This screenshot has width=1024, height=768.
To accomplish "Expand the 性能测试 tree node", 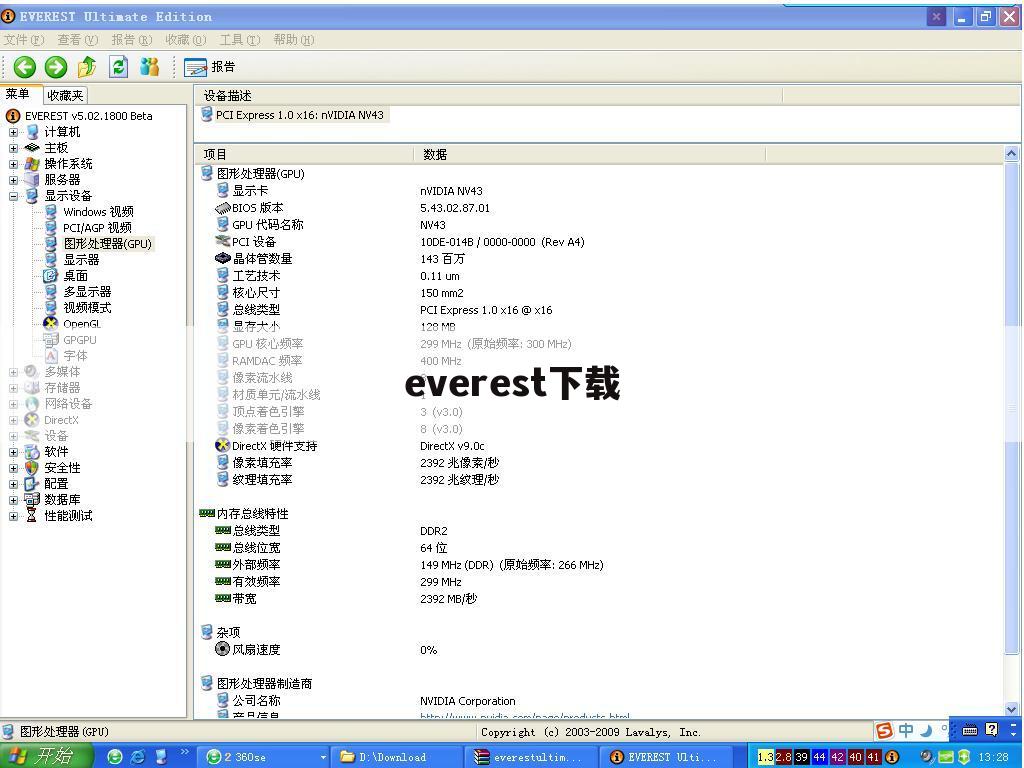I will point(13,516).
